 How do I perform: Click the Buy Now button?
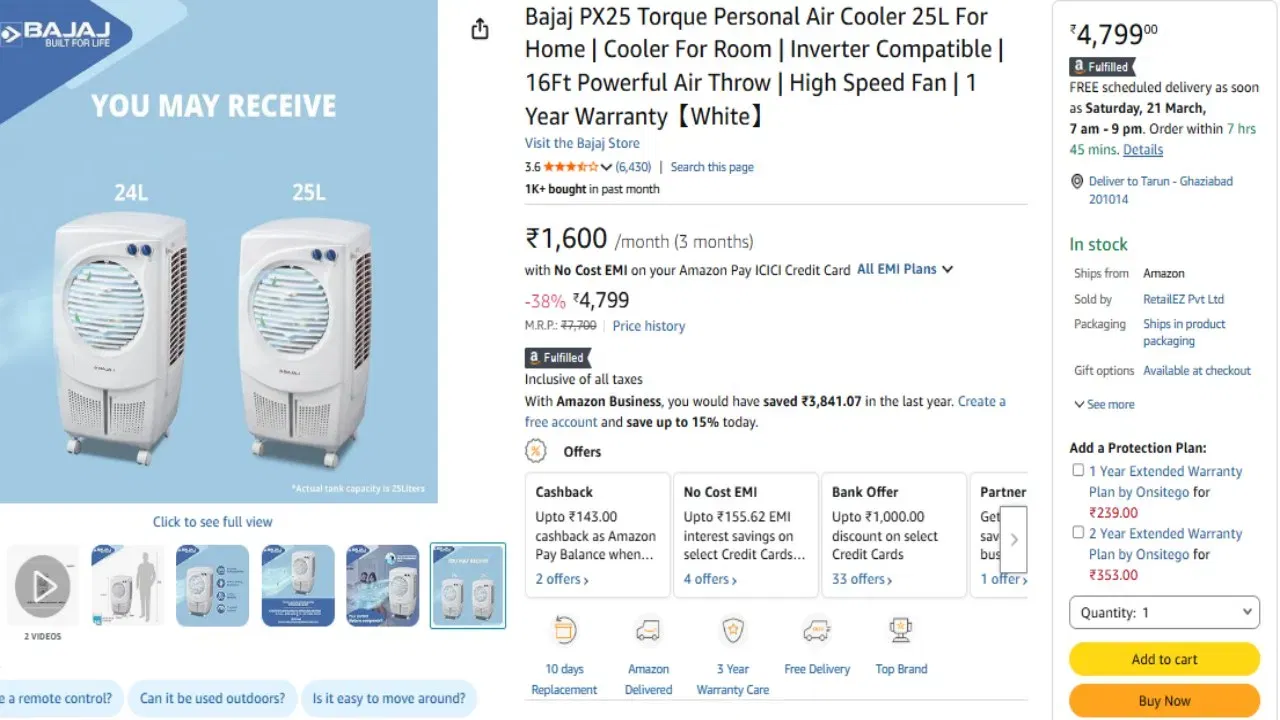click(1164, 700)
